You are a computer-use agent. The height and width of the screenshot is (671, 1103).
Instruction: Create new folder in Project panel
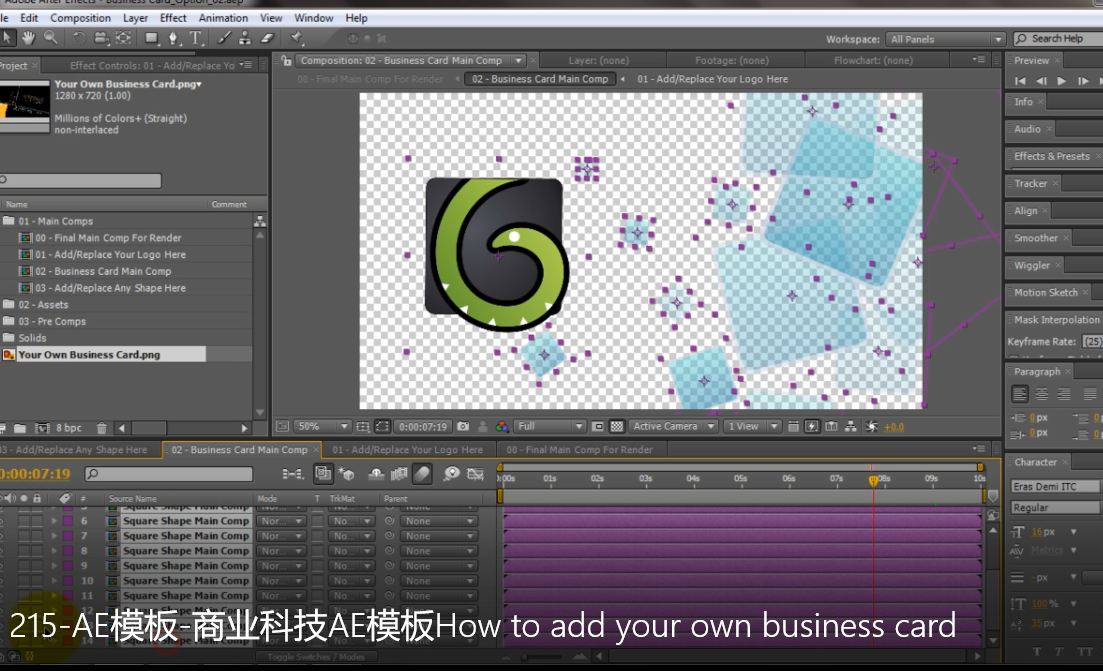[x=20, y=428]
